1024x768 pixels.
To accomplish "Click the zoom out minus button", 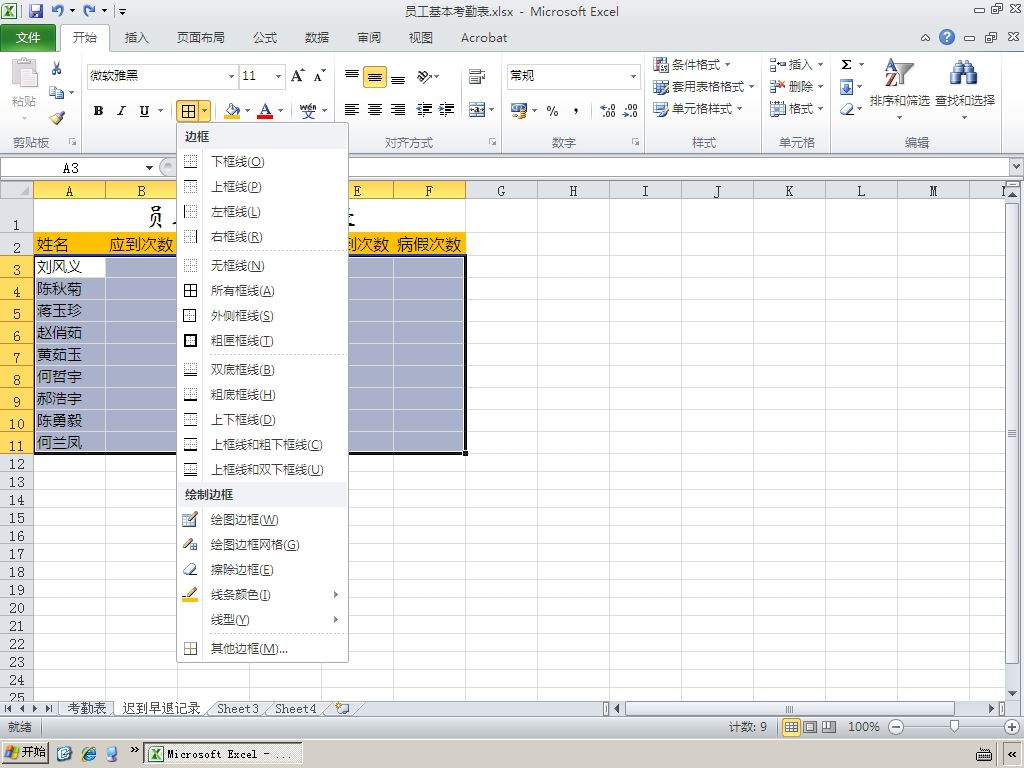I will pos(896,727).
